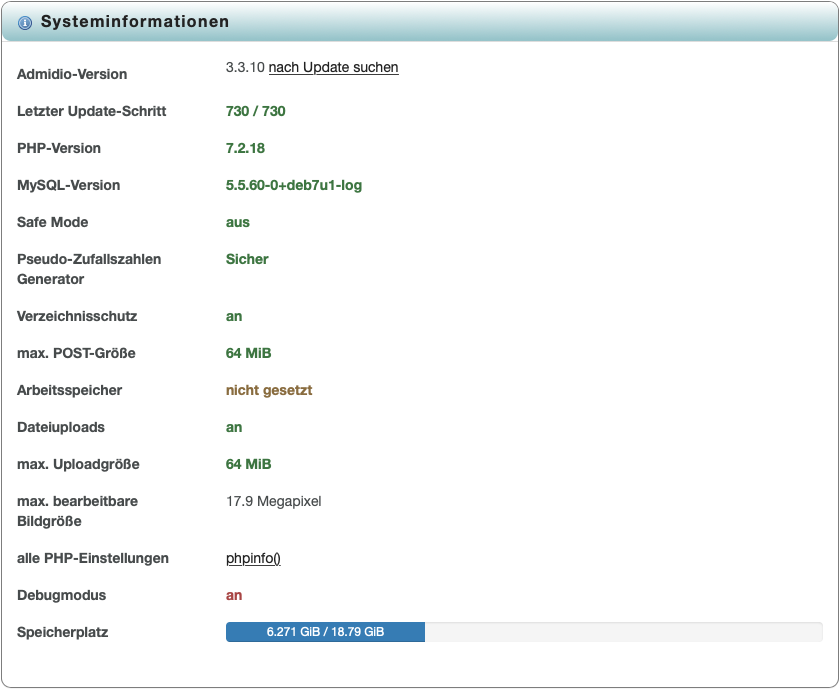Click the MySQL version value 5.5.60-0+deb7u1-log
This screenshot has height=693, width=840.
293,185
